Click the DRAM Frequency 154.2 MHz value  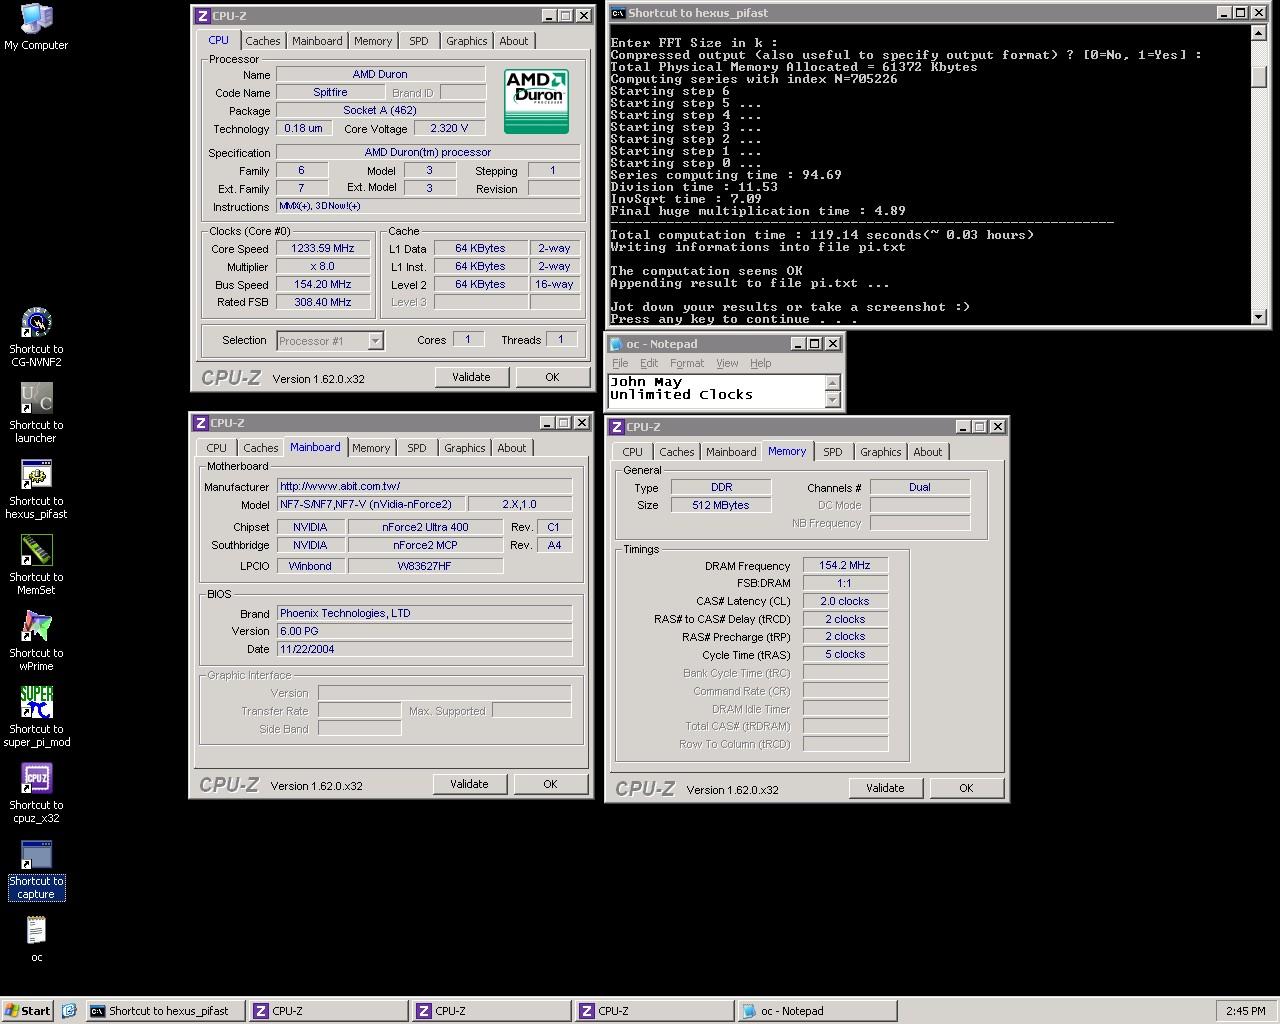tap(845, 565)
